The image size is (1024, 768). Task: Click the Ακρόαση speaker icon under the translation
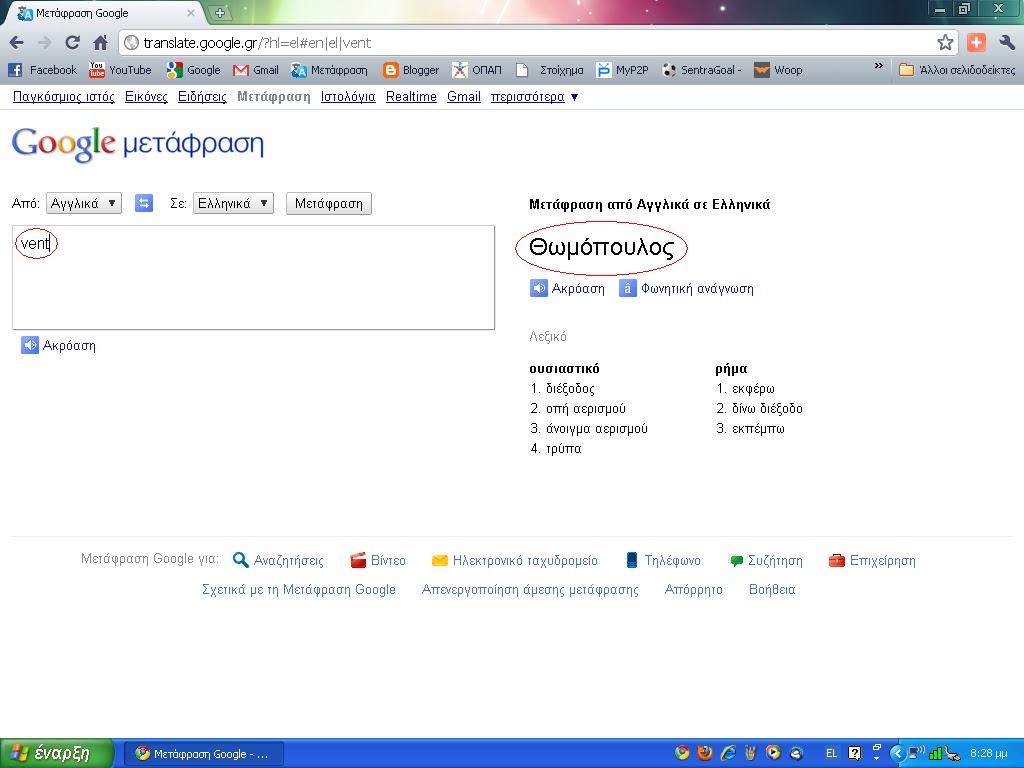coord(538,288)
